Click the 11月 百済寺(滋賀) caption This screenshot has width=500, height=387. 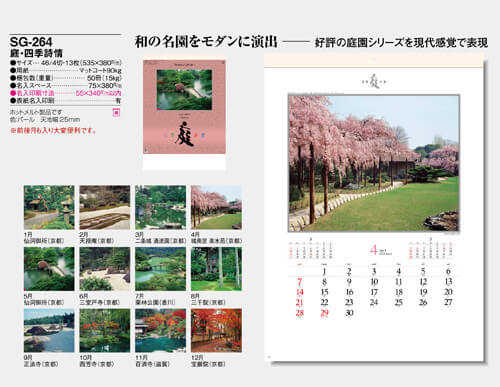point(153,361)
